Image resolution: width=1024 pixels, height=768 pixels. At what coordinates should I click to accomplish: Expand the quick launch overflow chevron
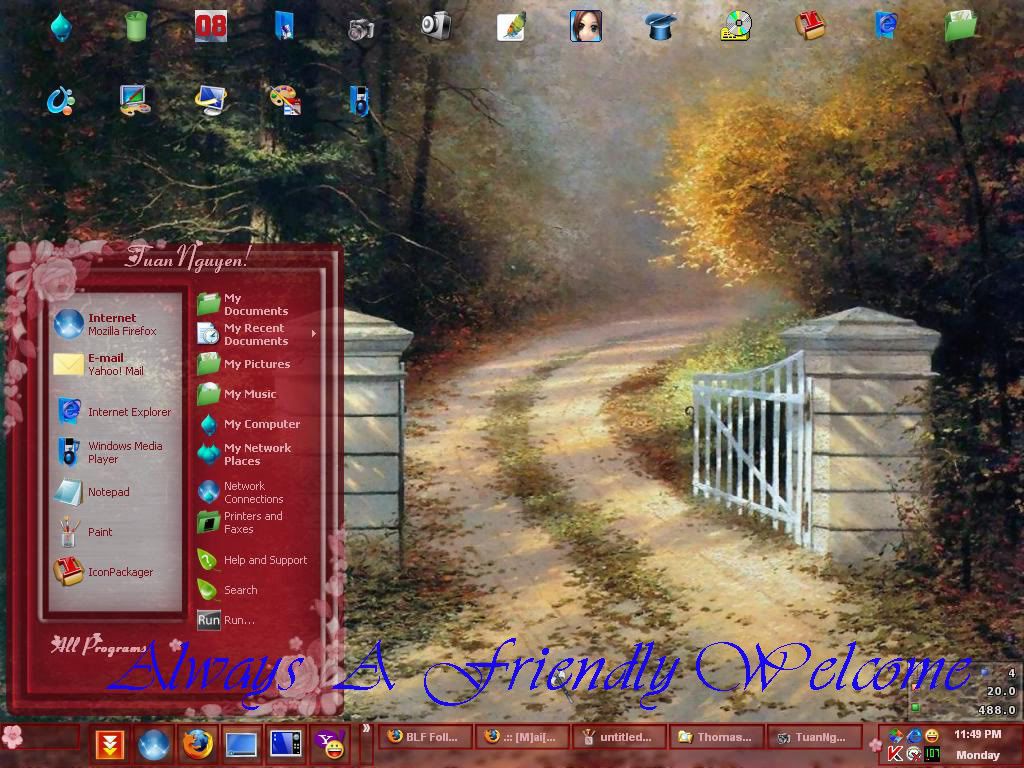[366, 728]
